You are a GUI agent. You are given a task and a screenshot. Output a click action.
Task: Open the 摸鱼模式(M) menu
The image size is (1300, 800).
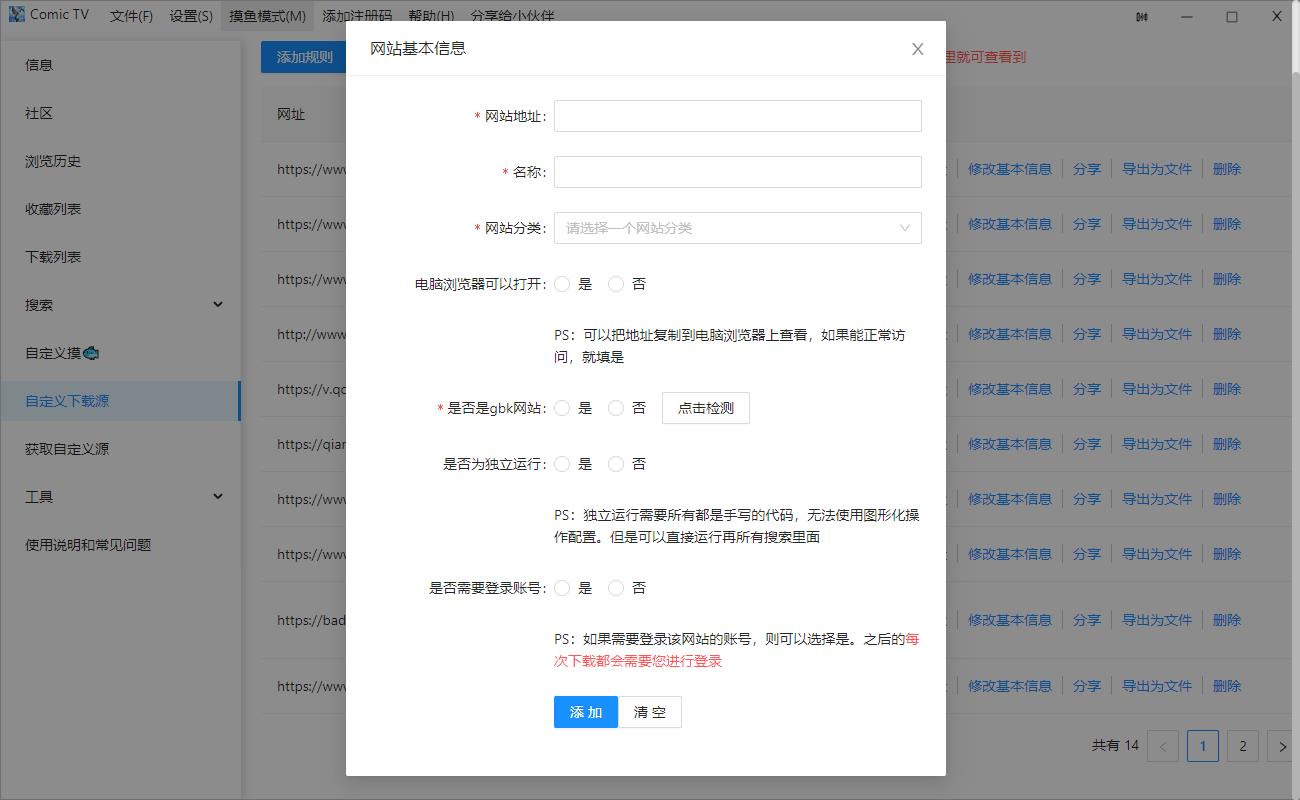[267, 16]
